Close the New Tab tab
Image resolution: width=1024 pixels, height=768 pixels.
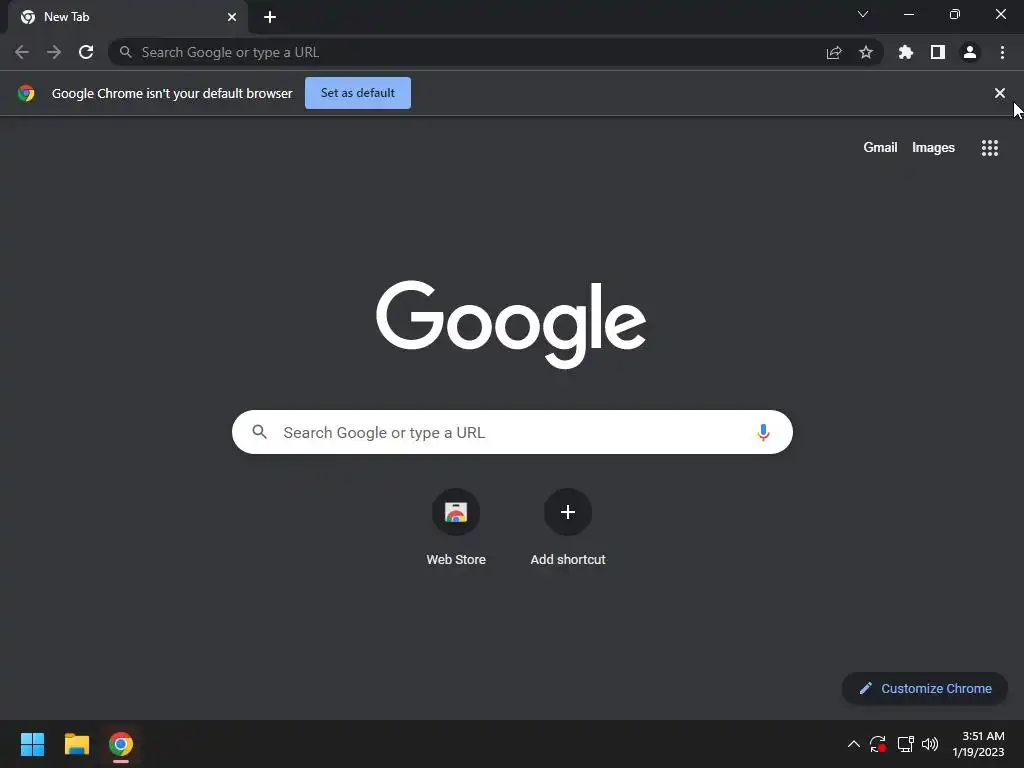pos(232,17)
